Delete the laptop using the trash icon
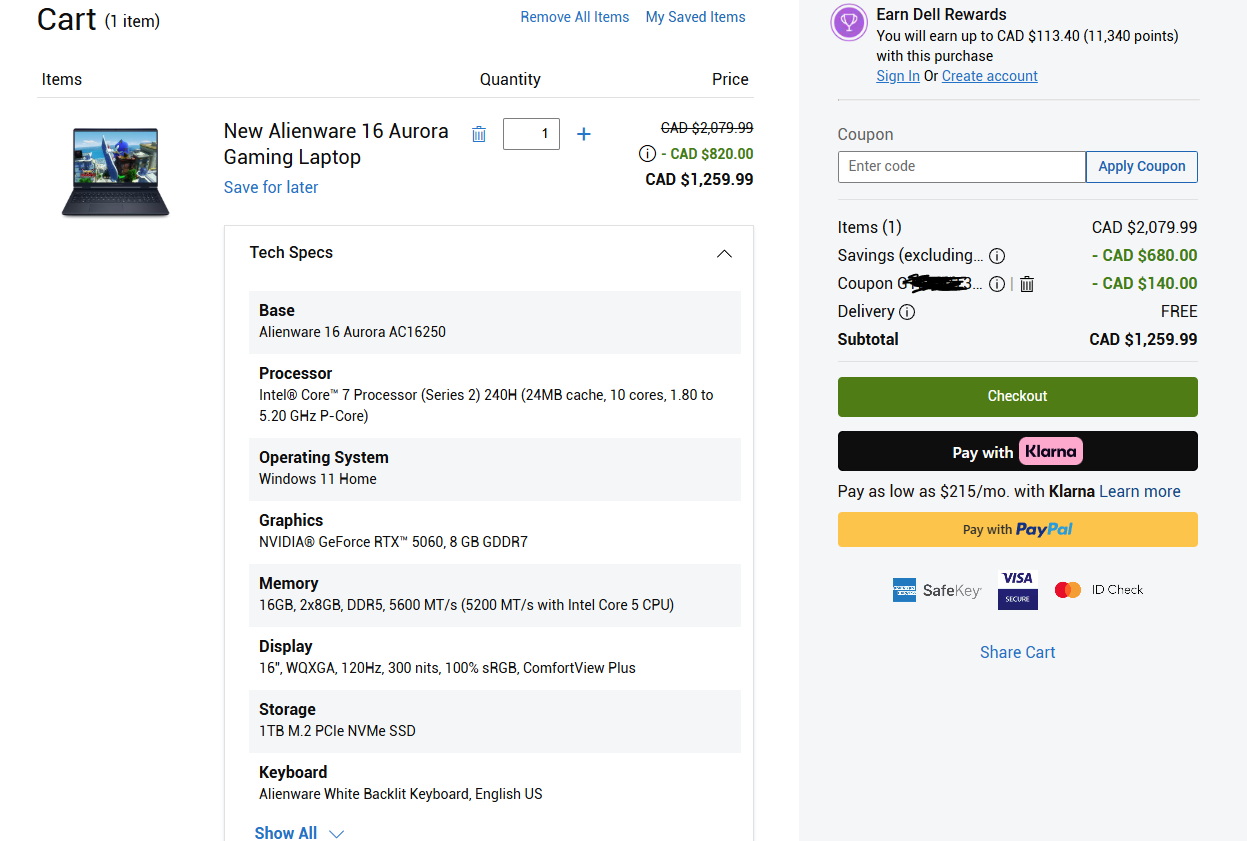Image resolution: width=1247 pixels, height=841 pixels. 479,134
